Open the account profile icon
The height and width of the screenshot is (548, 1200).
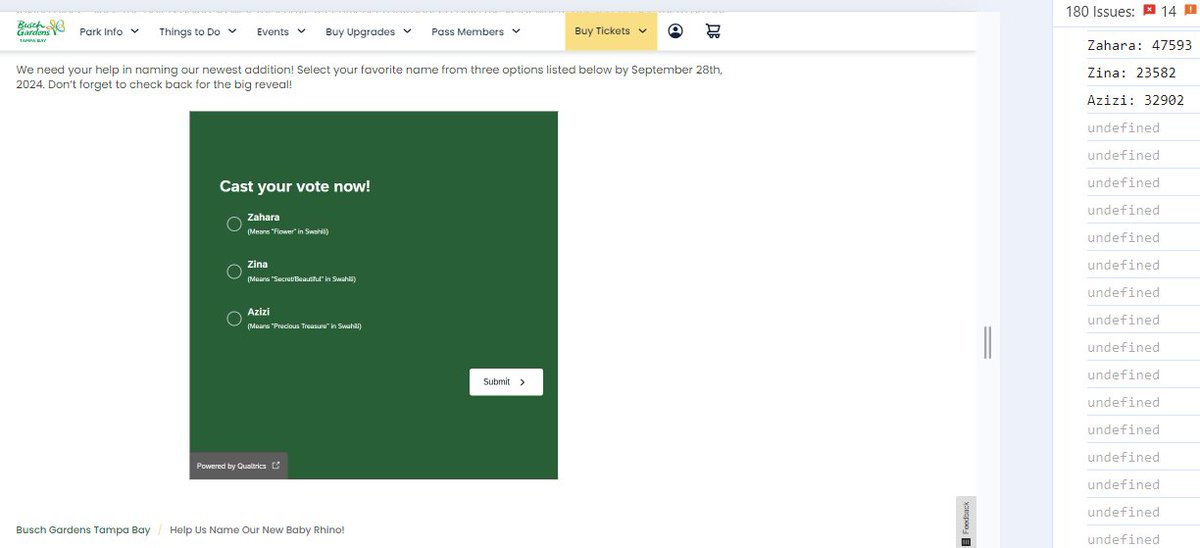[x=675, y=31]
